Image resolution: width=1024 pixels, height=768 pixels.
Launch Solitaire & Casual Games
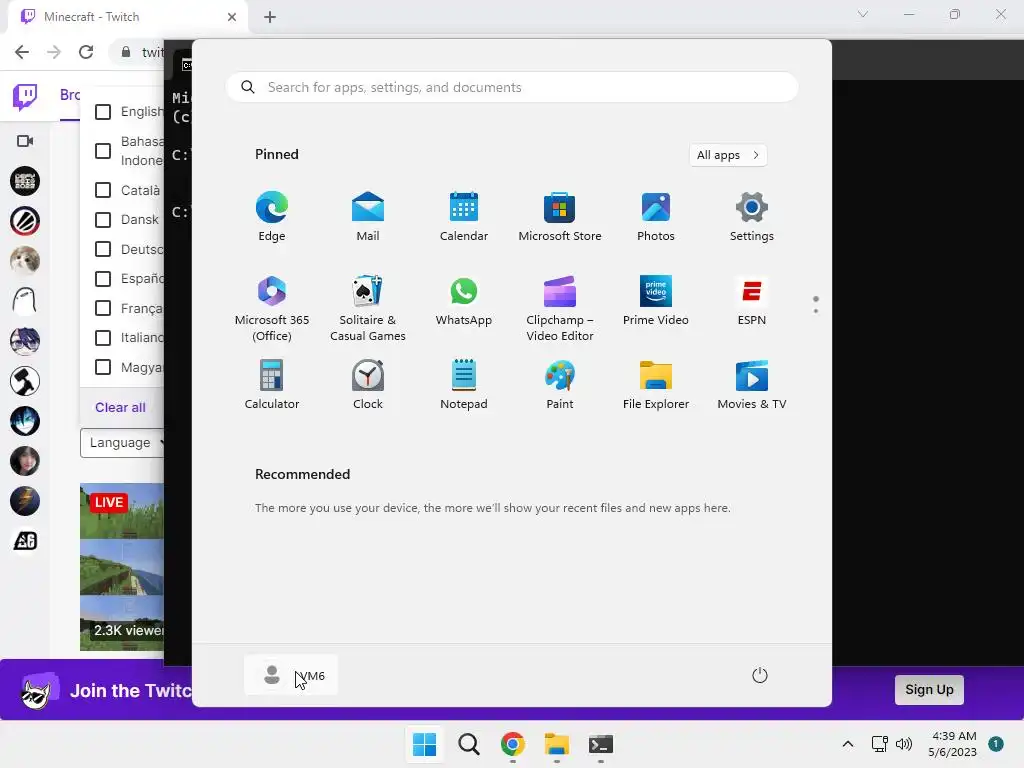(x=368, y=308)
